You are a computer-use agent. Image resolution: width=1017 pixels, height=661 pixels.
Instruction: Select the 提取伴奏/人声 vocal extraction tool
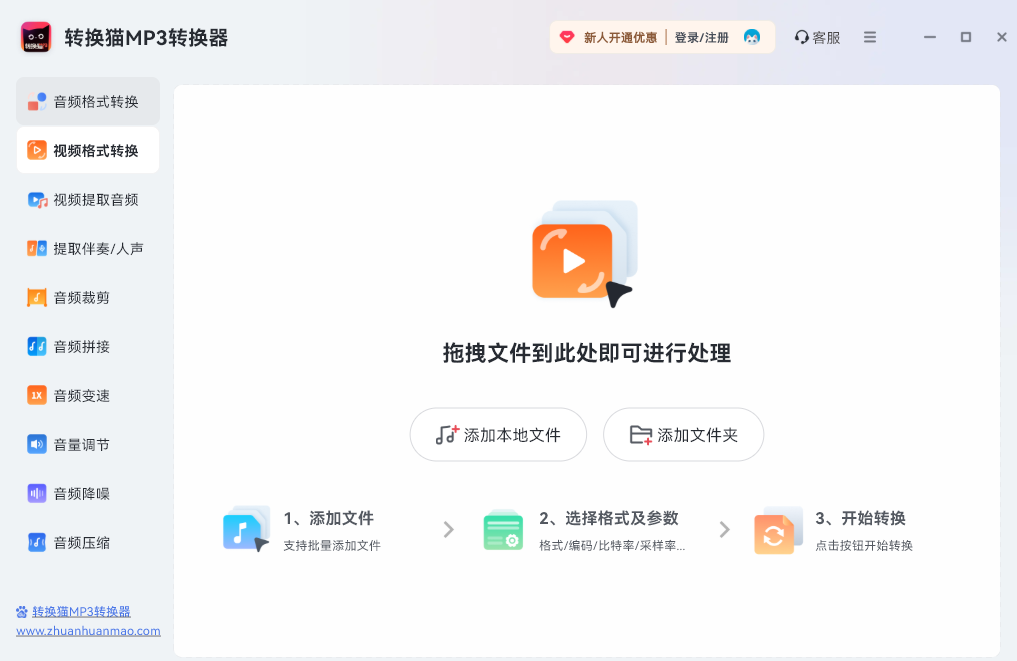(x=87, y=248)
